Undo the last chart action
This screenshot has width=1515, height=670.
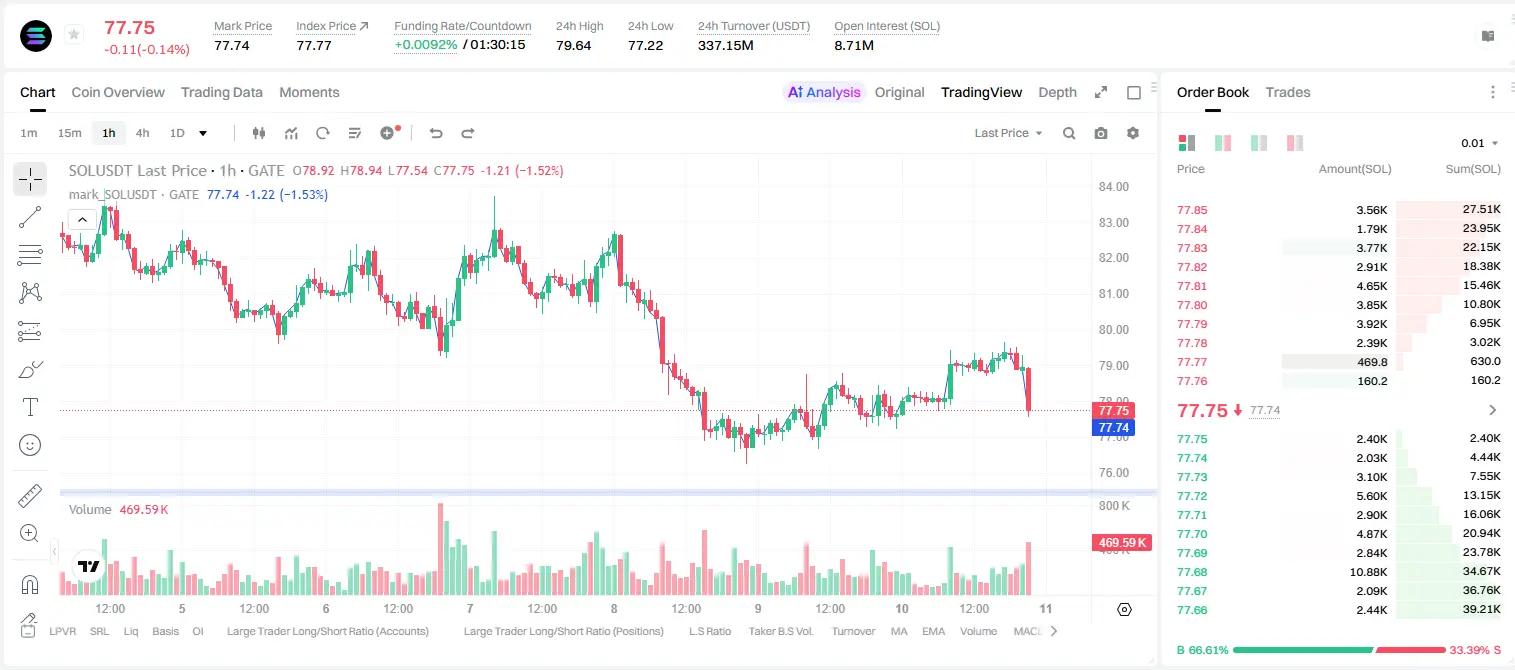(x=435, y=133)
